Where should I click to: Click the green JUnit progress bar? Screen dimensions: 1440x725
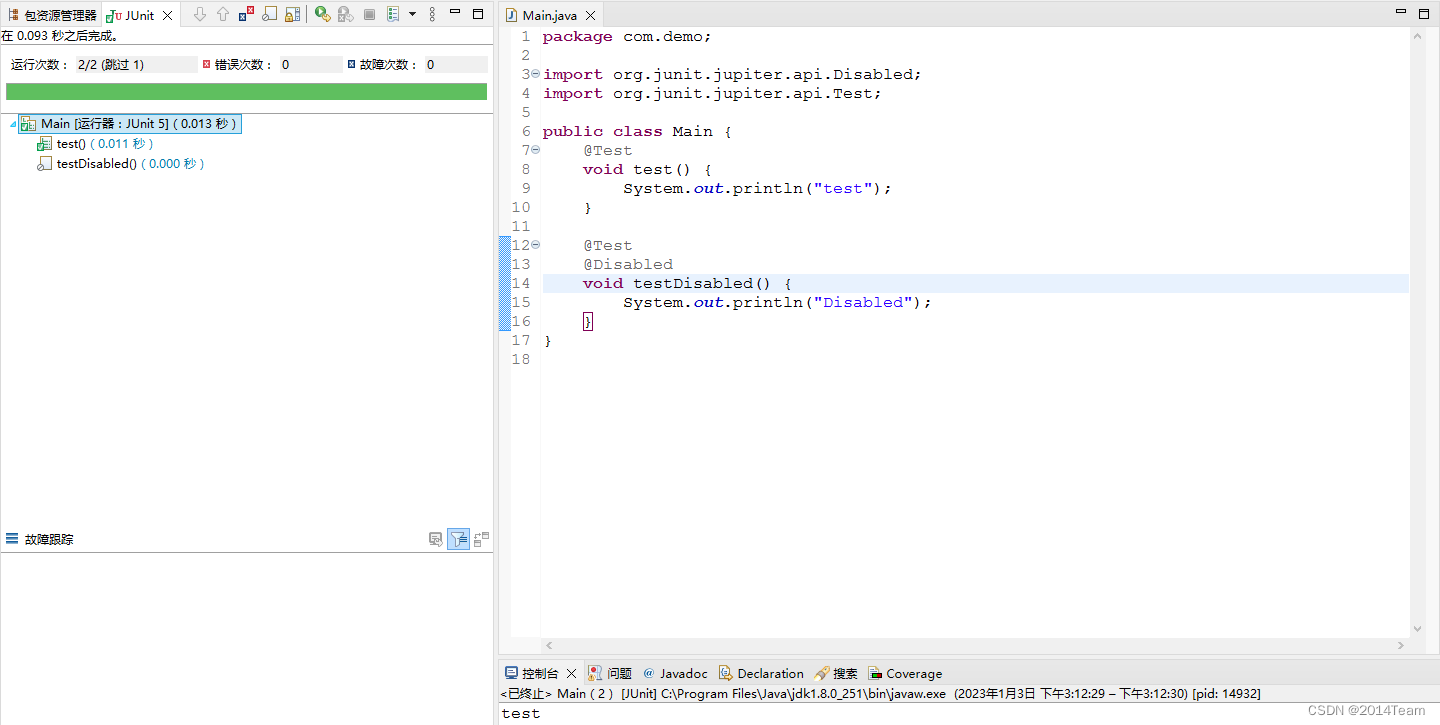point(246,91)
